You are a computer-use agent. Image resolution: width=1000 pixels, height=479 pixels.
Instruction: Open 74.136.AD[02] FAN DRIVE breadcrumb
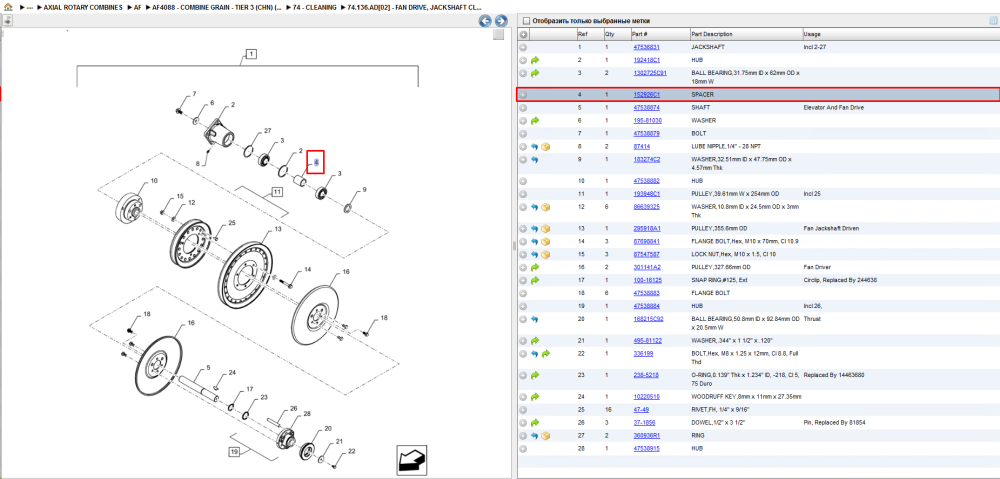pyautogui.click(x=415, y=7)
